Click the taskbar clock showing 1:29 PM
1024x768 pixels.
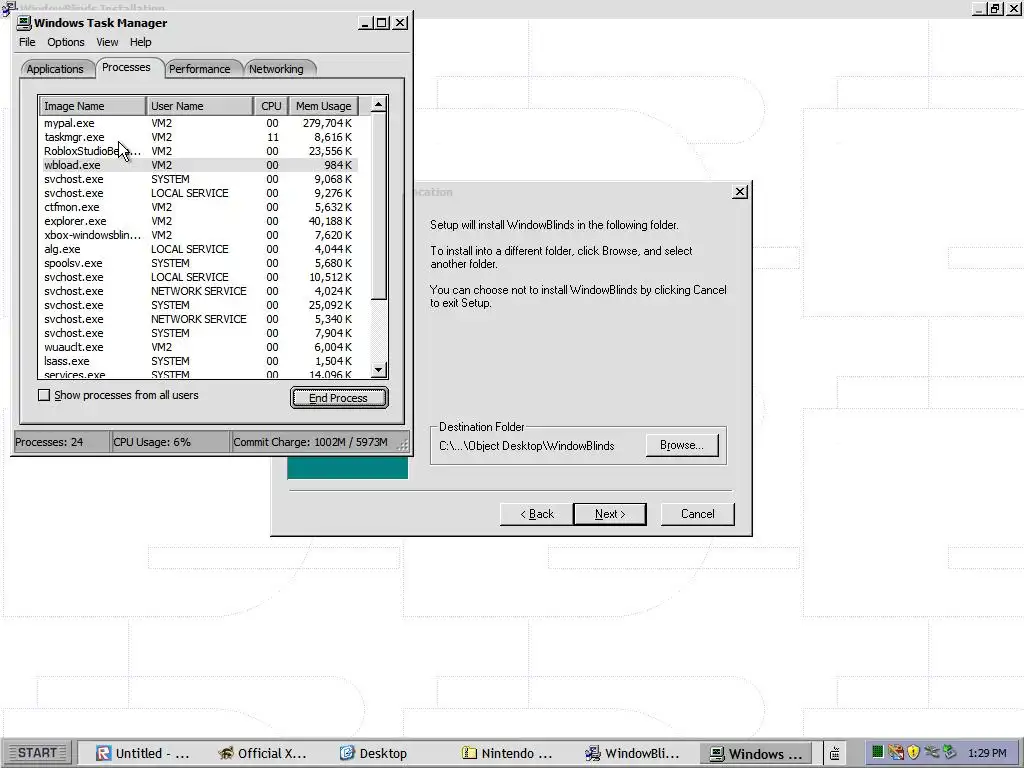(x=987, y=753)
